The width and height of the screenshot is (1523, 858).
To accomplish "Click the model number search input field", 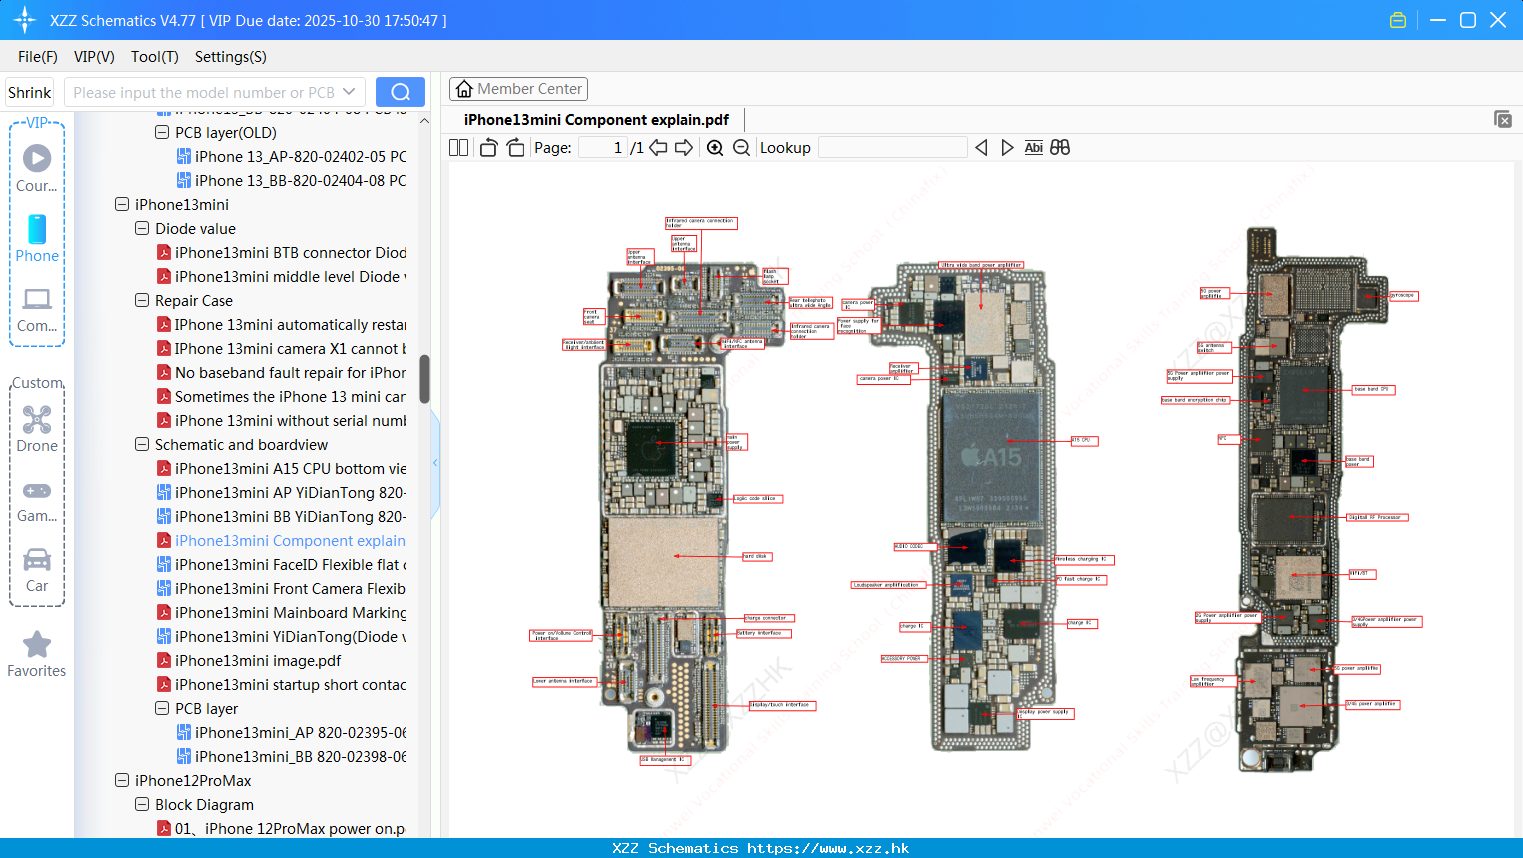I will [x=203, y=92].
